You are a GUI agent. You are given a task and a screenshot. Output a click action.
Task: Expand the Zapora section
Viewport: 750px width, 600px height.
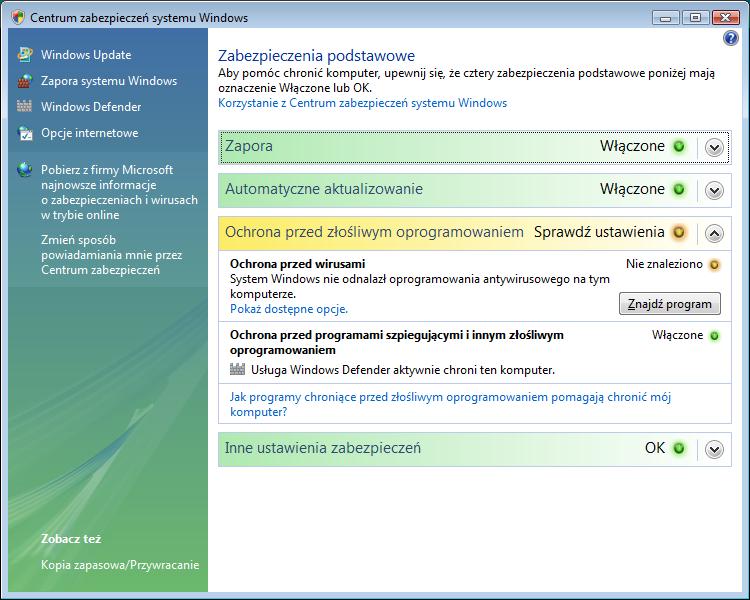click(x=714, y=147)
